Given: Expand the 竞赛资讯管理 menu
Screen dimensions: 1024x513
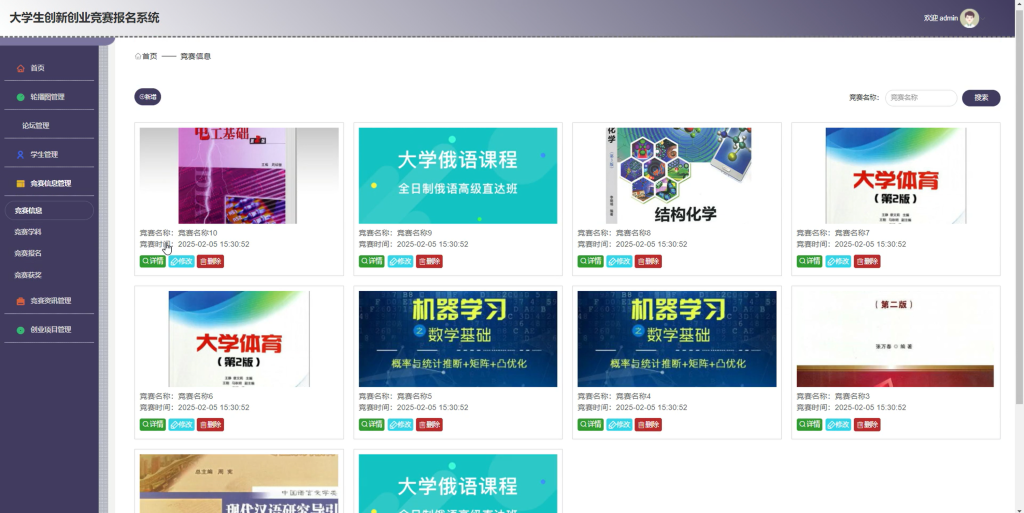Looking at the screenshot, I should pyautogui.click(x=49, y=301).
